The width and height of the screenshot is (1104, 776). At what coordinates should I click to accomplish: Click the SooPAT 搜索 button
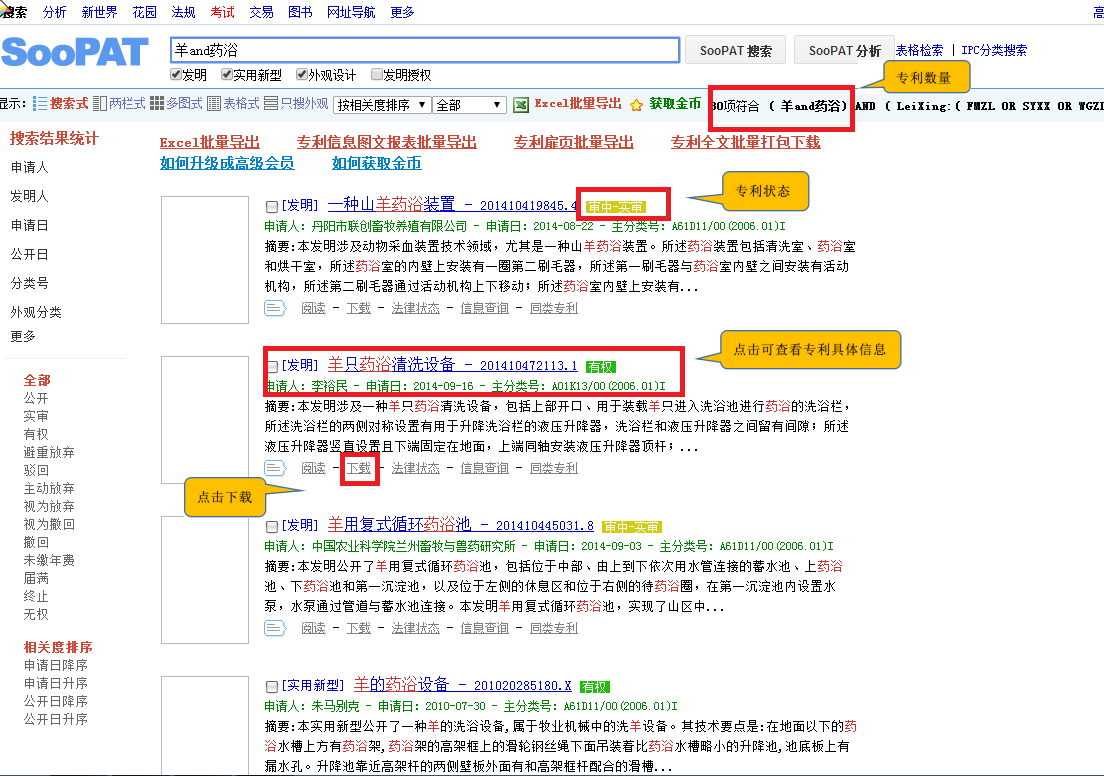(736, 51)
